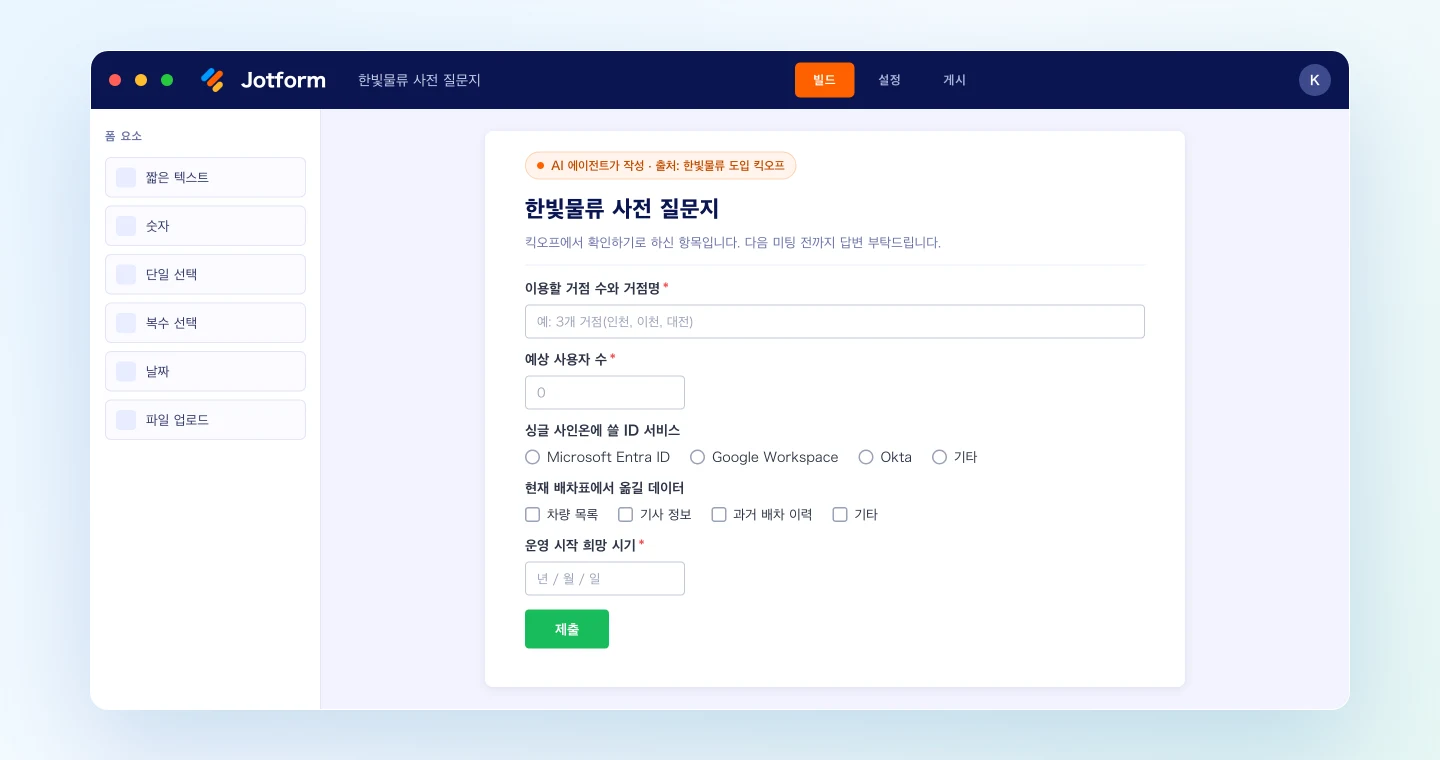This screenshot has width=1440, height=760.
Task: Select 기타 radio under ID 서비스
Action: (x=939, y=457)
